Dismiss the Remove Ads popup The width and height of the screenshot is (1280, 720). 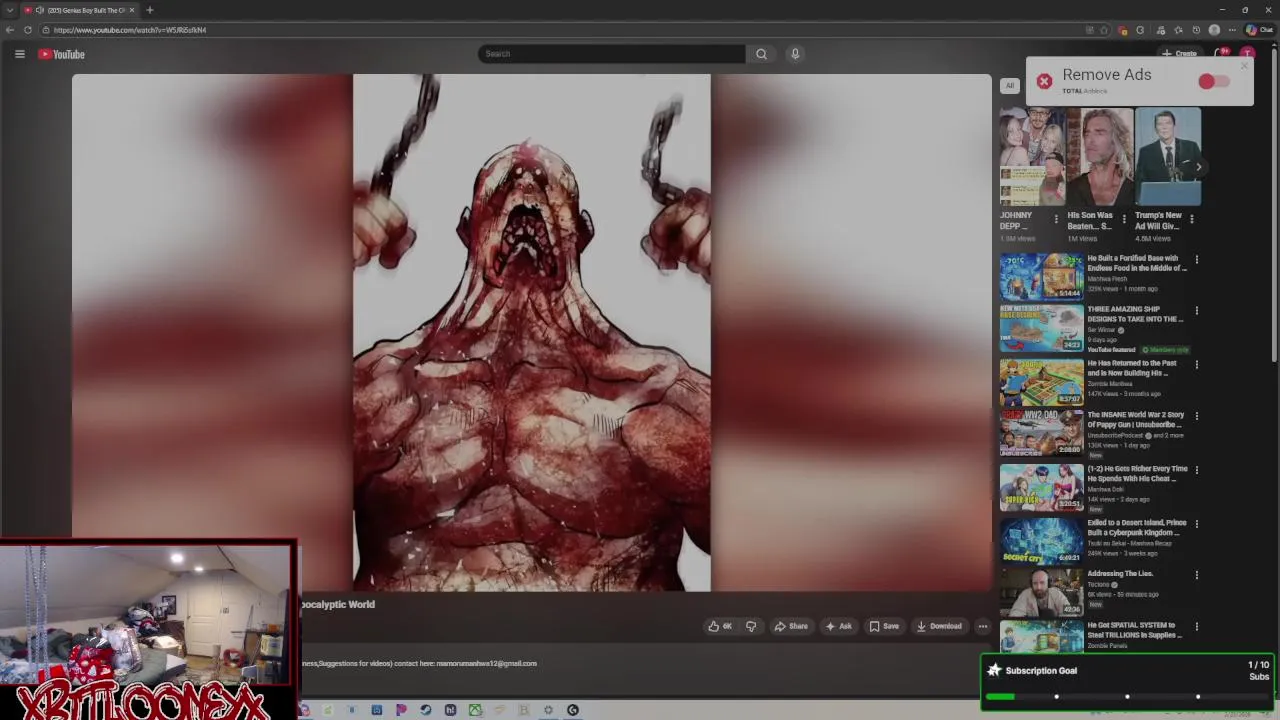[x=1245, y=67]
